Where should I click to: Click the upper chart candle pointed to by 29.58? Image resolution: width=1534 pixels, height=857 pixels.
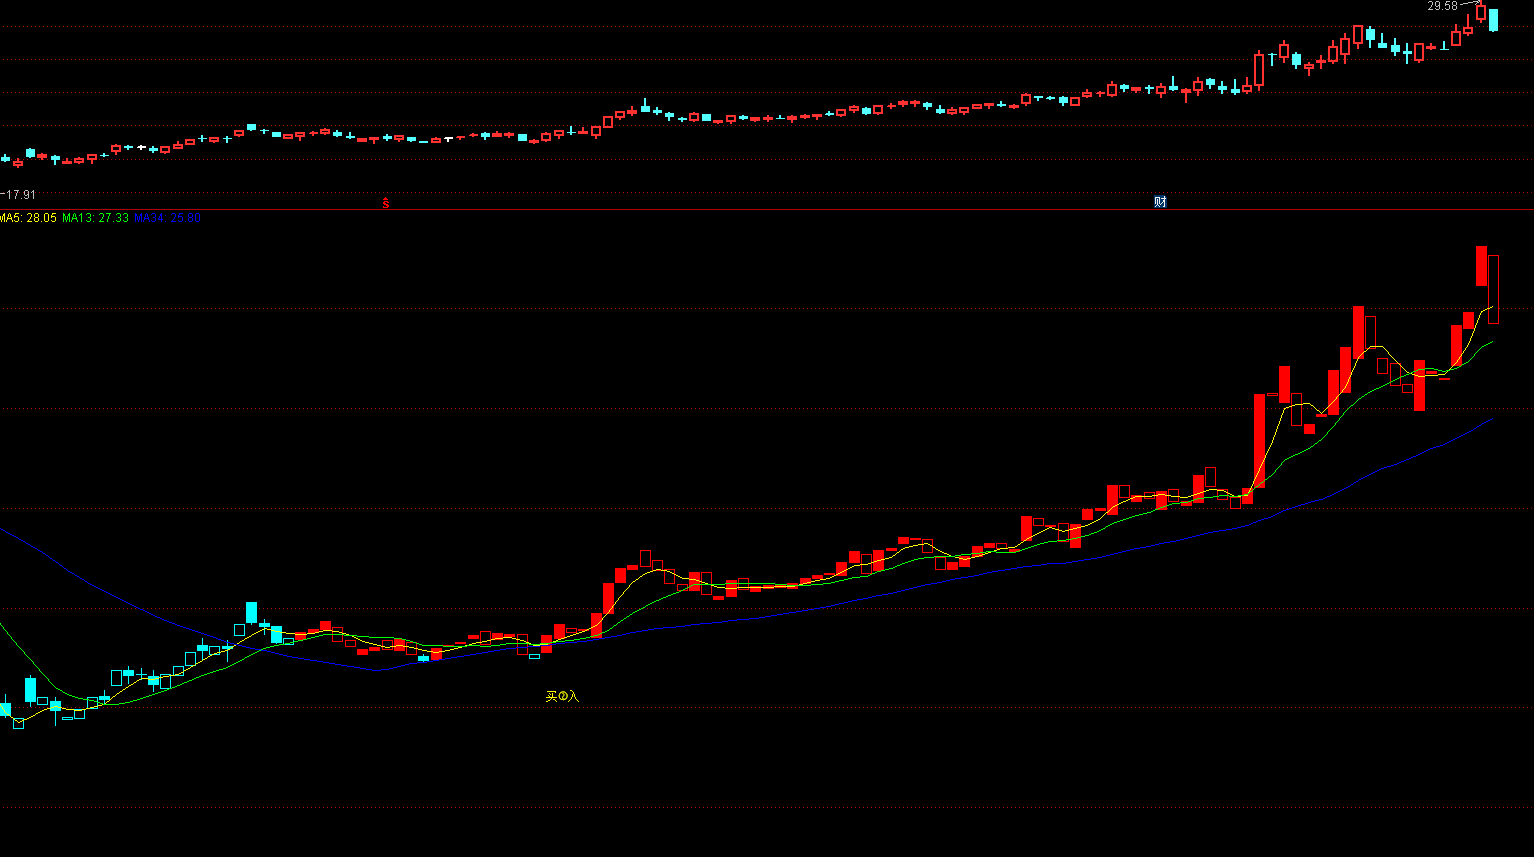[1481, 12]
